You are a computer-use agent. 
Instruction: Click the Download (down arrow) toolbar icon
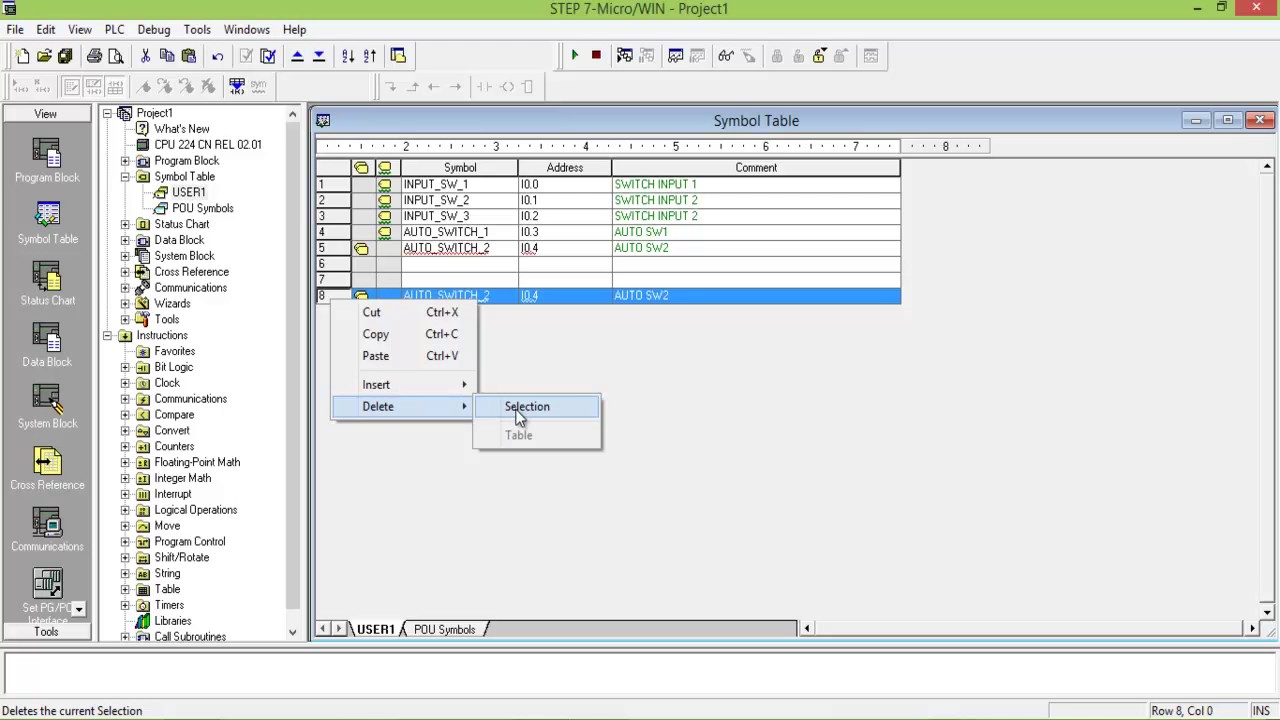[x=319, y=56]
